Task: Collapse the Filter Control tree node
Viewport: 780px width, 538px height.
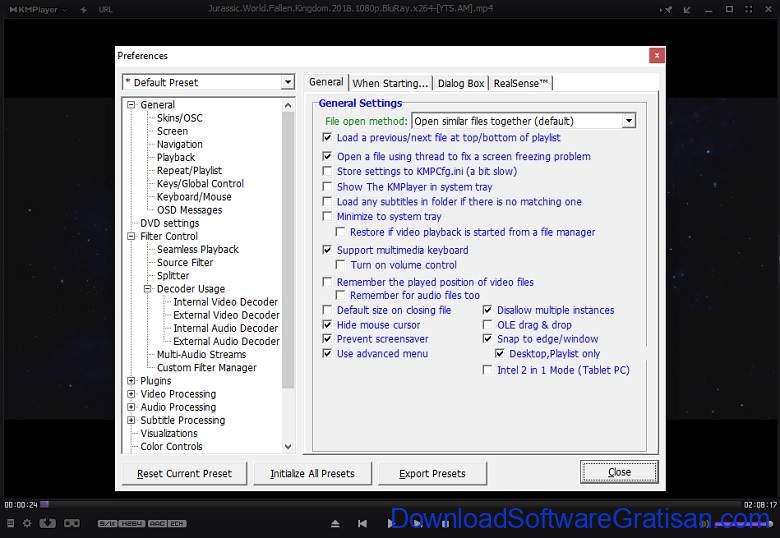Action: pyautogui.click(x=131, y=236)
